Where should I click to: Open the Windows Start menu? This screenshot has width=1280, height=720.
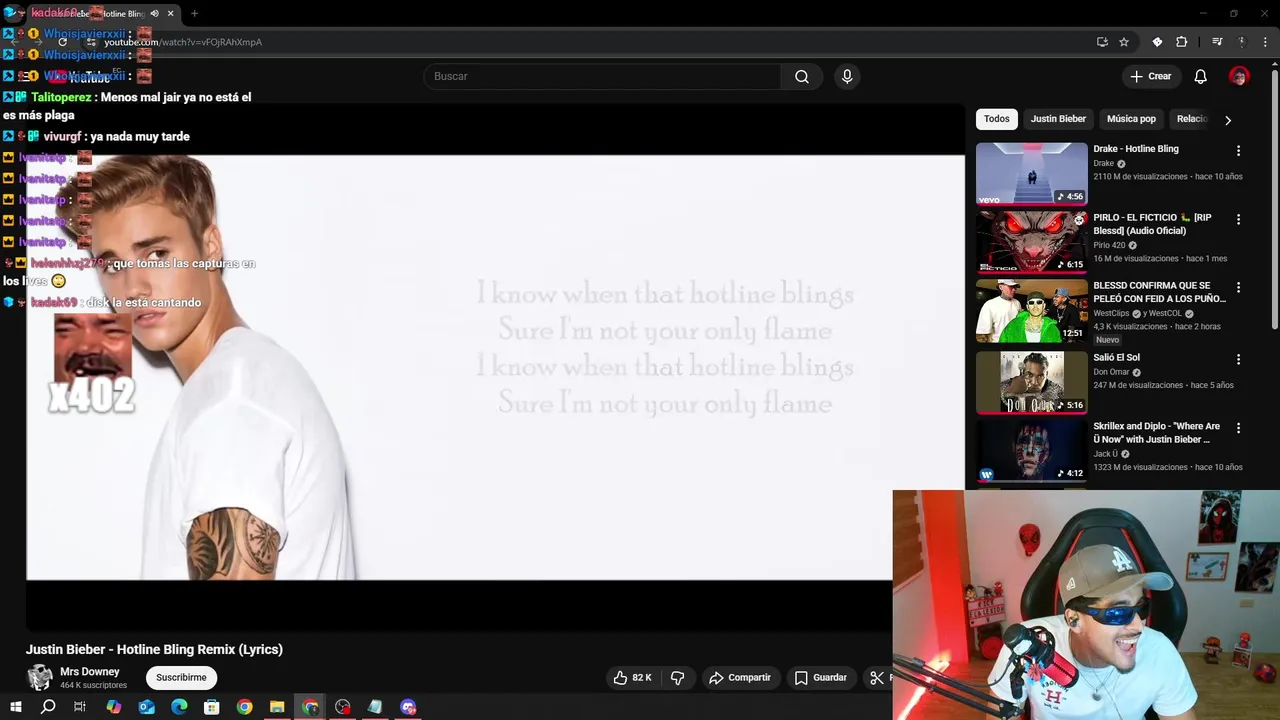coord(16,707)
